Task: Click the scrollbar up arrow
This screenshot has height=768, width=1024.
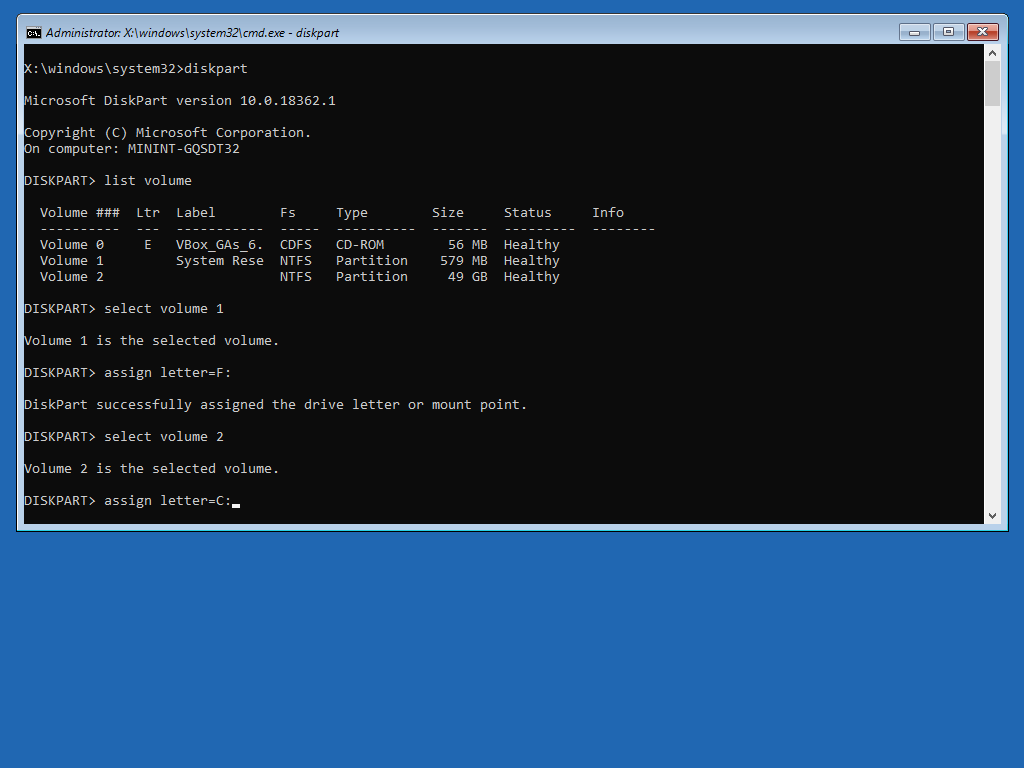Action: pos(992,52)
